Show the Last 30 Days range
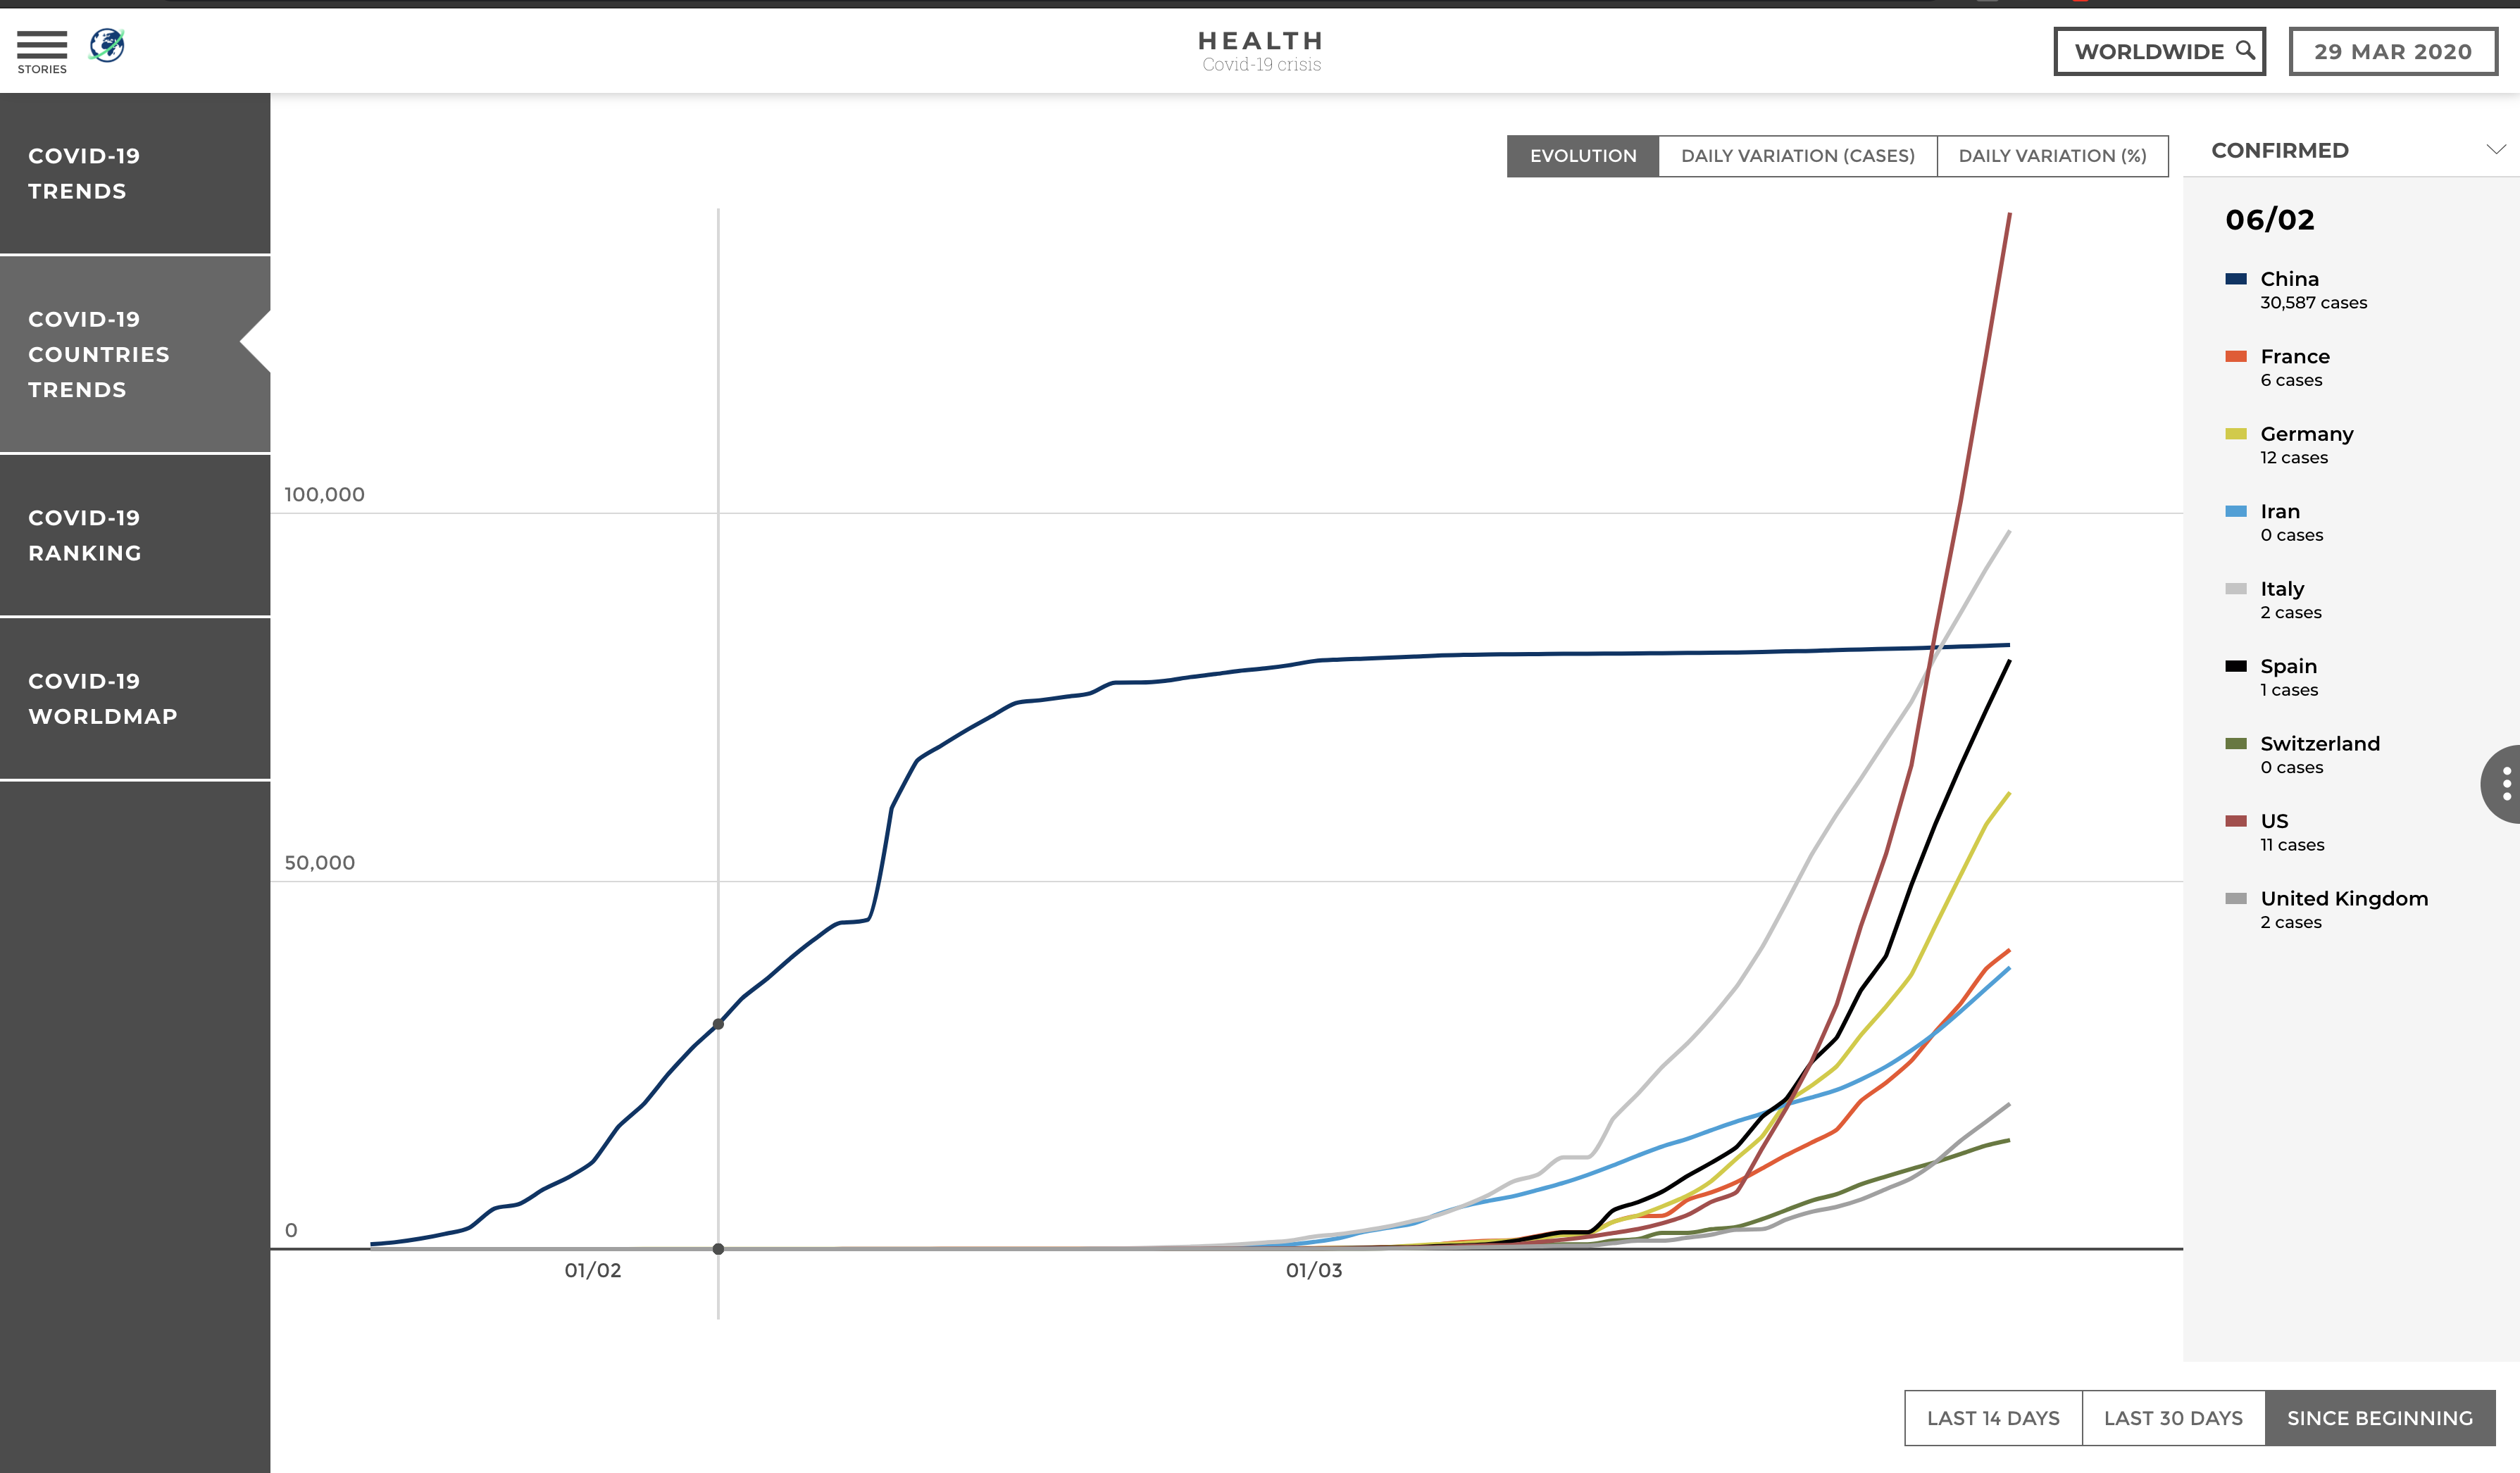2520x1473 pixels. coord(2173,1418)
